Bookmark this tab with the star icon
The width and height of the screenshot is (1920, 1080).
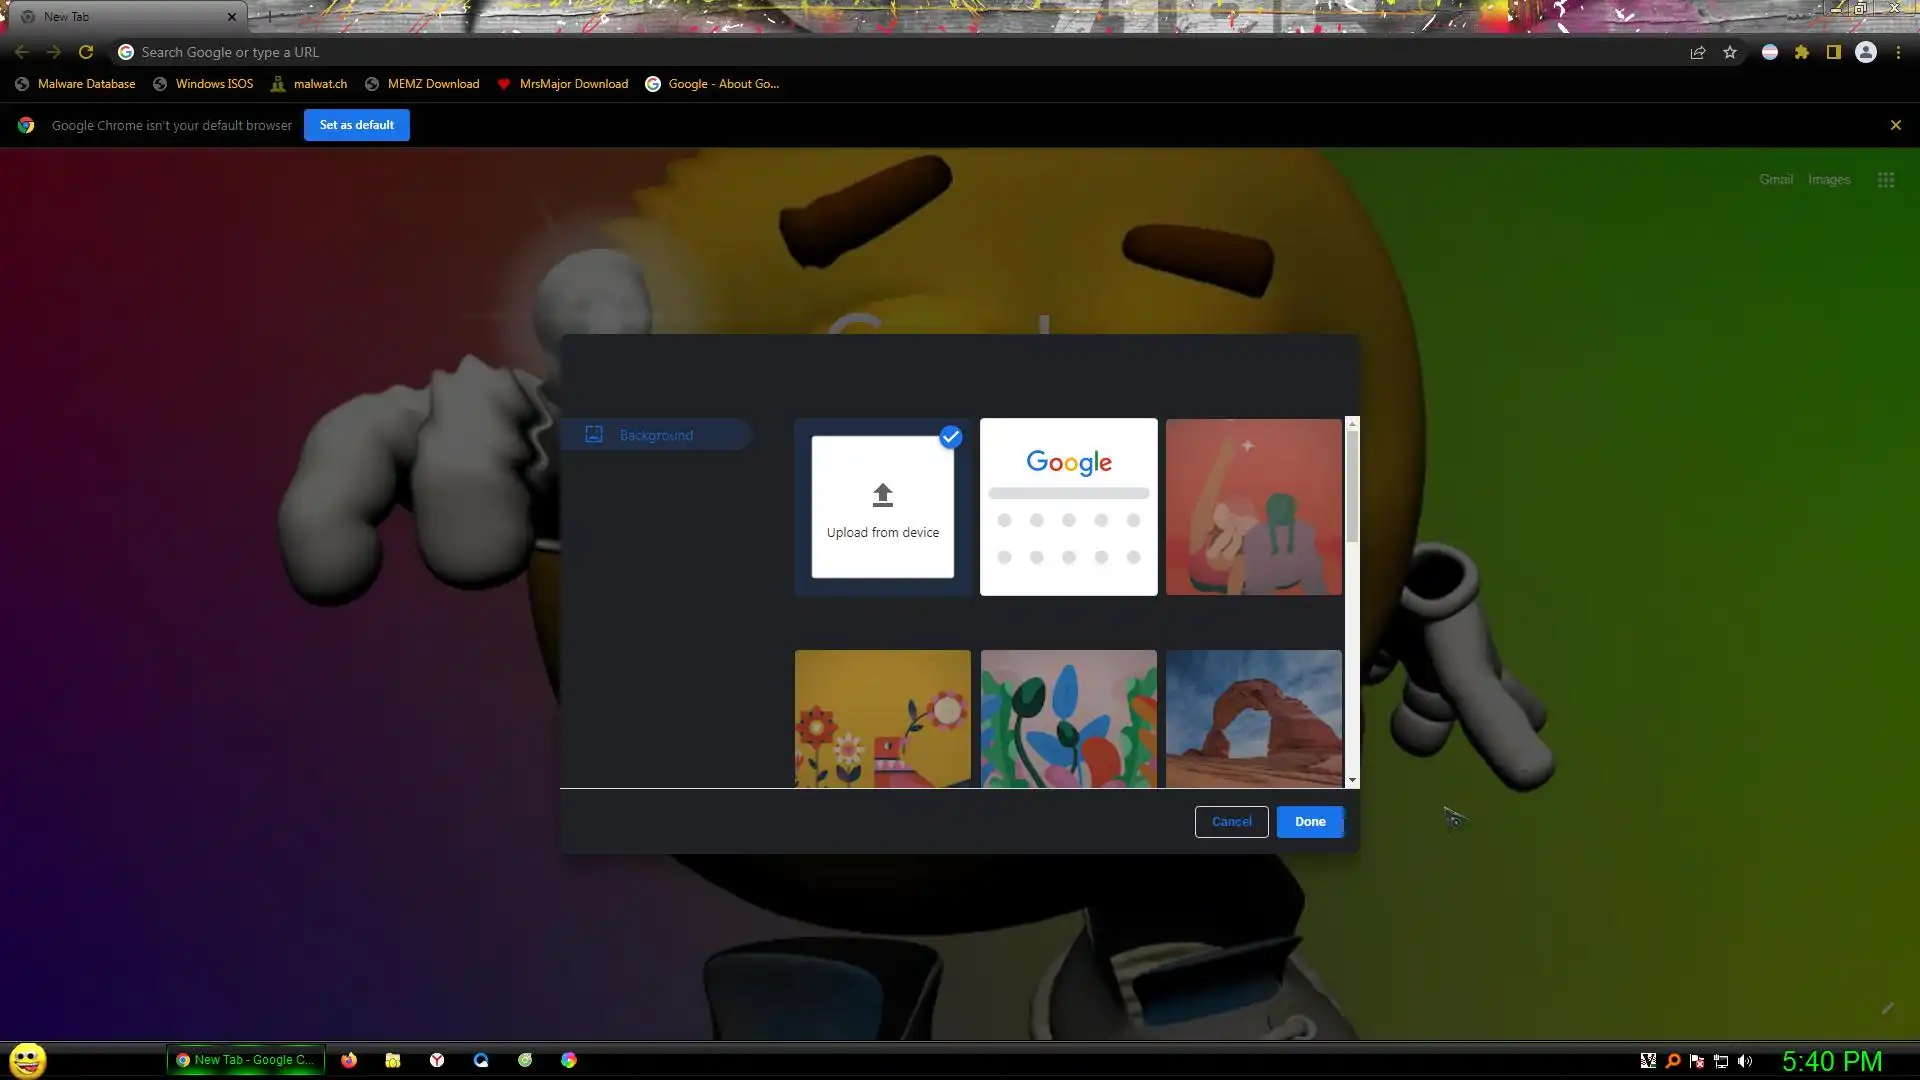pyautogui.click(x=1730, y=52)
